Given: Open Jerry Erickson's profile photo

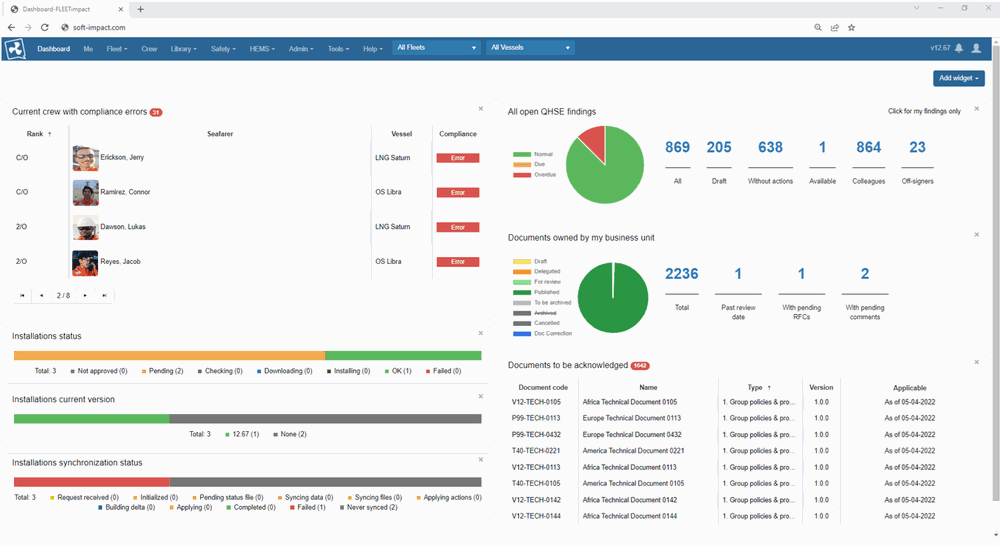Looking at the screenshot, I should [85, 158].
